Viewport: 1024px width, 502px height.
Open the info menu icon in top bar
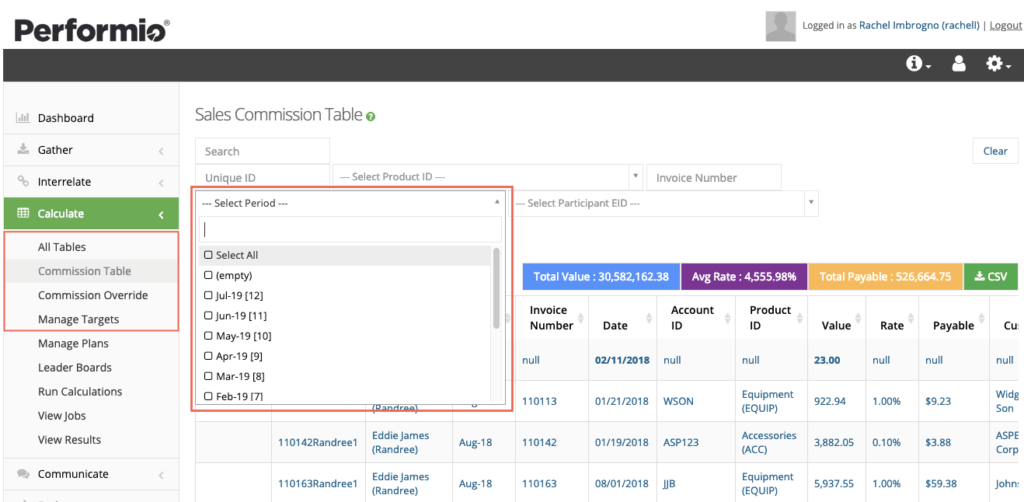tap(918, 64)
